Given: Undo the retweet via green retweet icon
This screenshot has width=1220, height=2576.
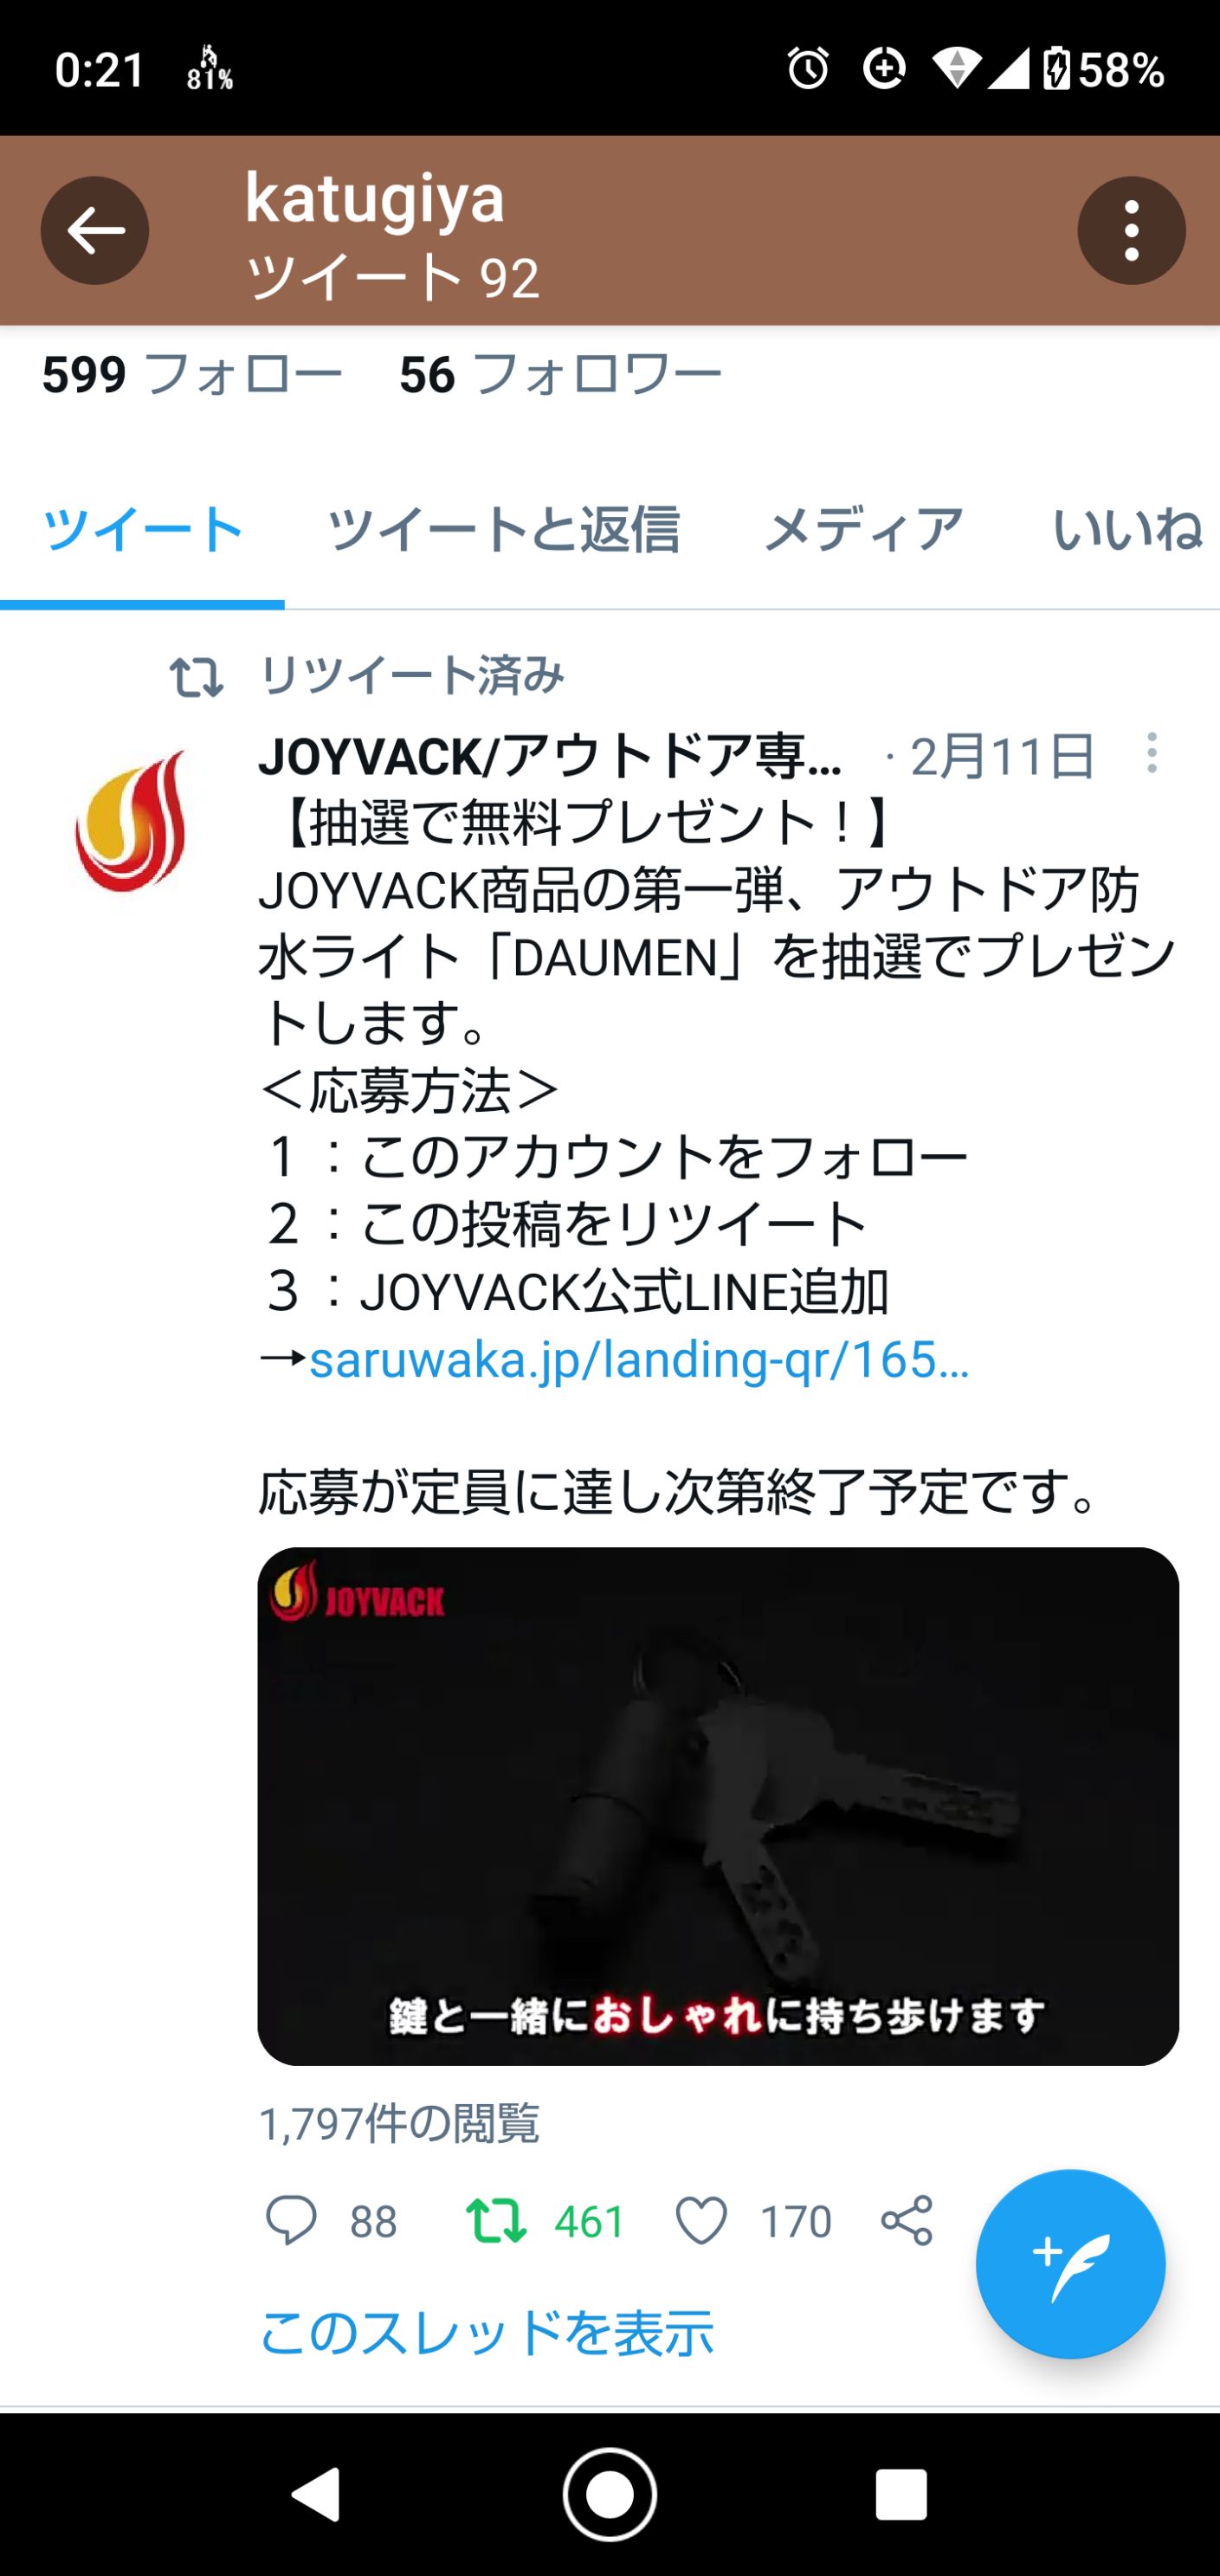Looking at the screenshot, I should pyautogui.click(x=496, y=2221).
